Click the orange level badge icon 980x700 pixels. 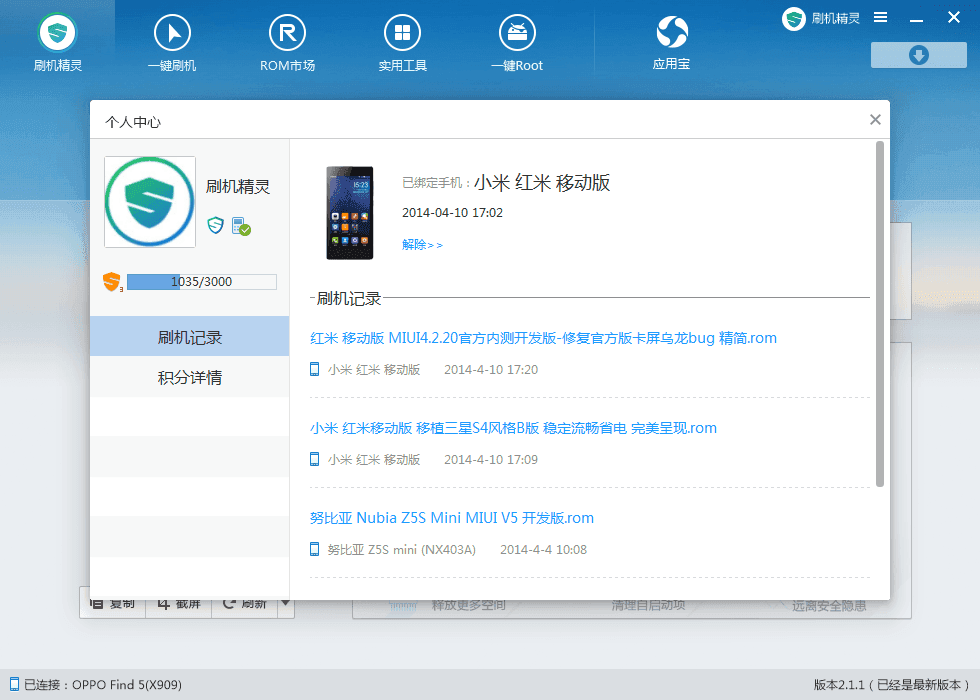click(112, 282)
